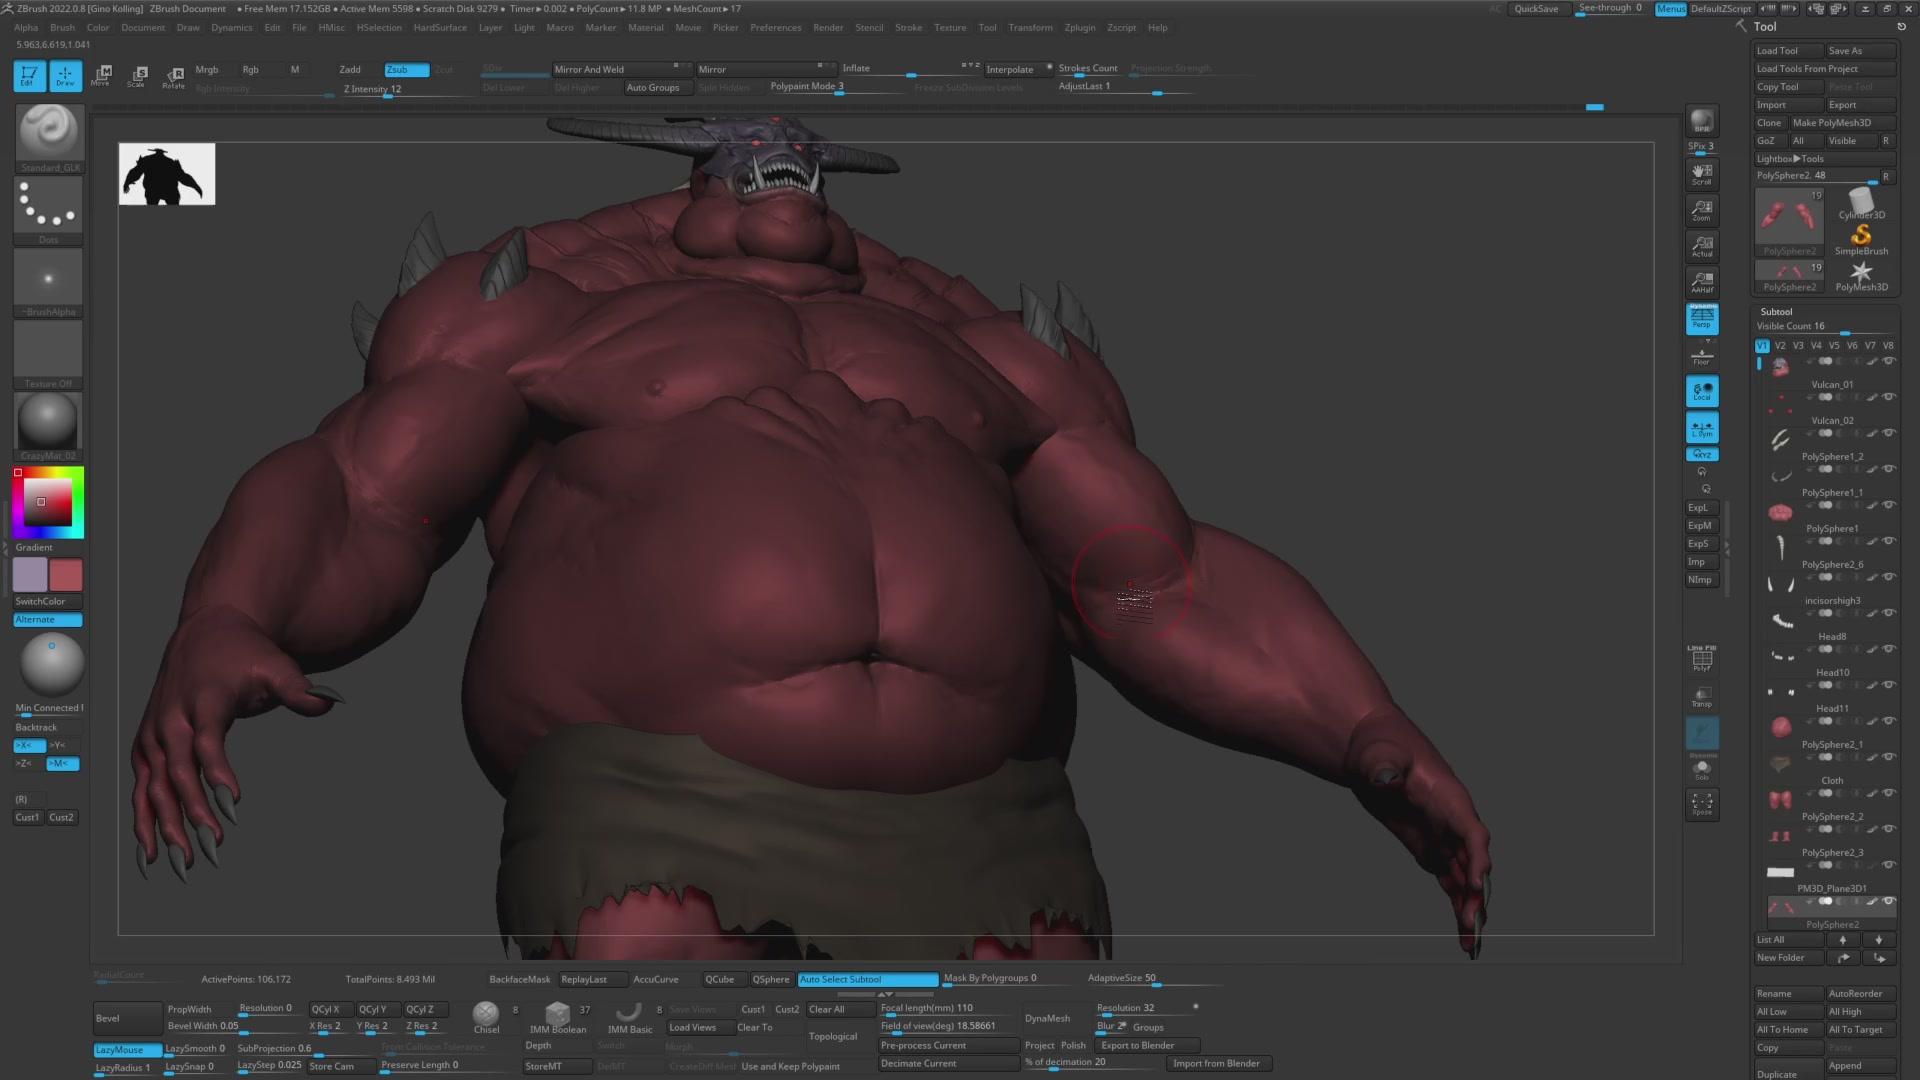Toggle the Persp perspective icon
The height and width of the screenshot is (1080, 1920).
click(1701, 318)
